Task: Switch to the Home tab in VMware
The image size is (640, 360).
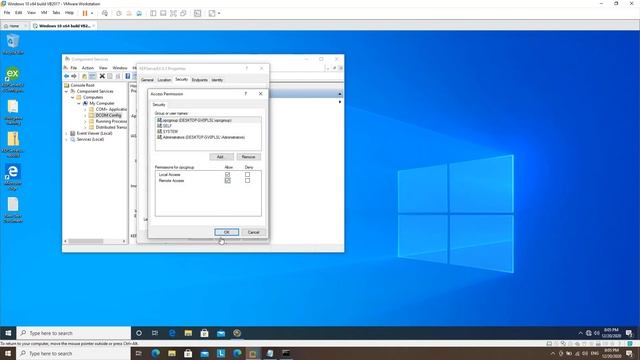Action: 14,26
